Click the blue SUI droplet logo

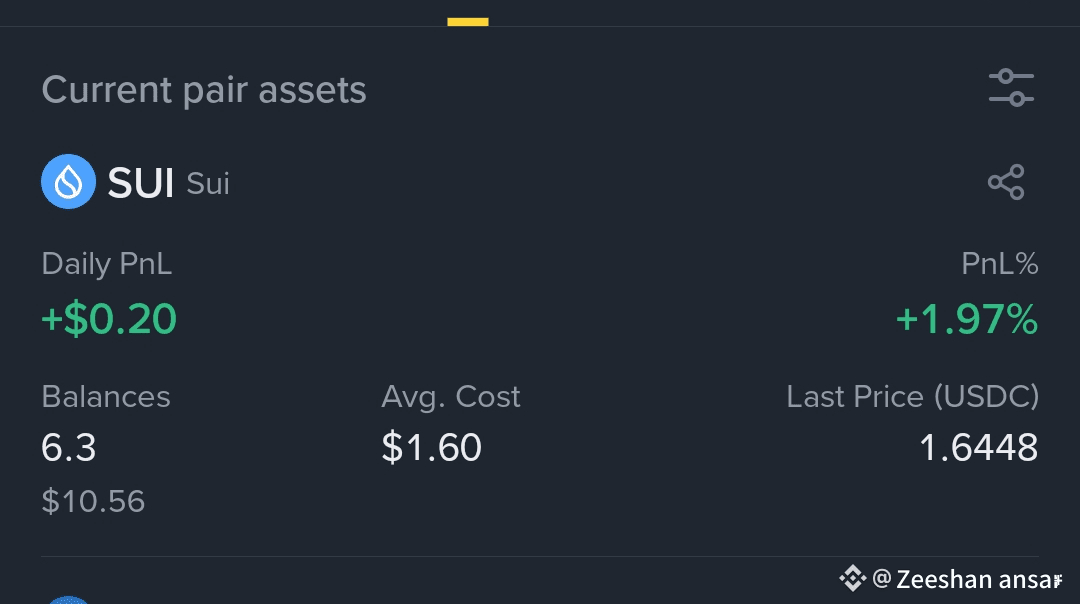[68, 182]
